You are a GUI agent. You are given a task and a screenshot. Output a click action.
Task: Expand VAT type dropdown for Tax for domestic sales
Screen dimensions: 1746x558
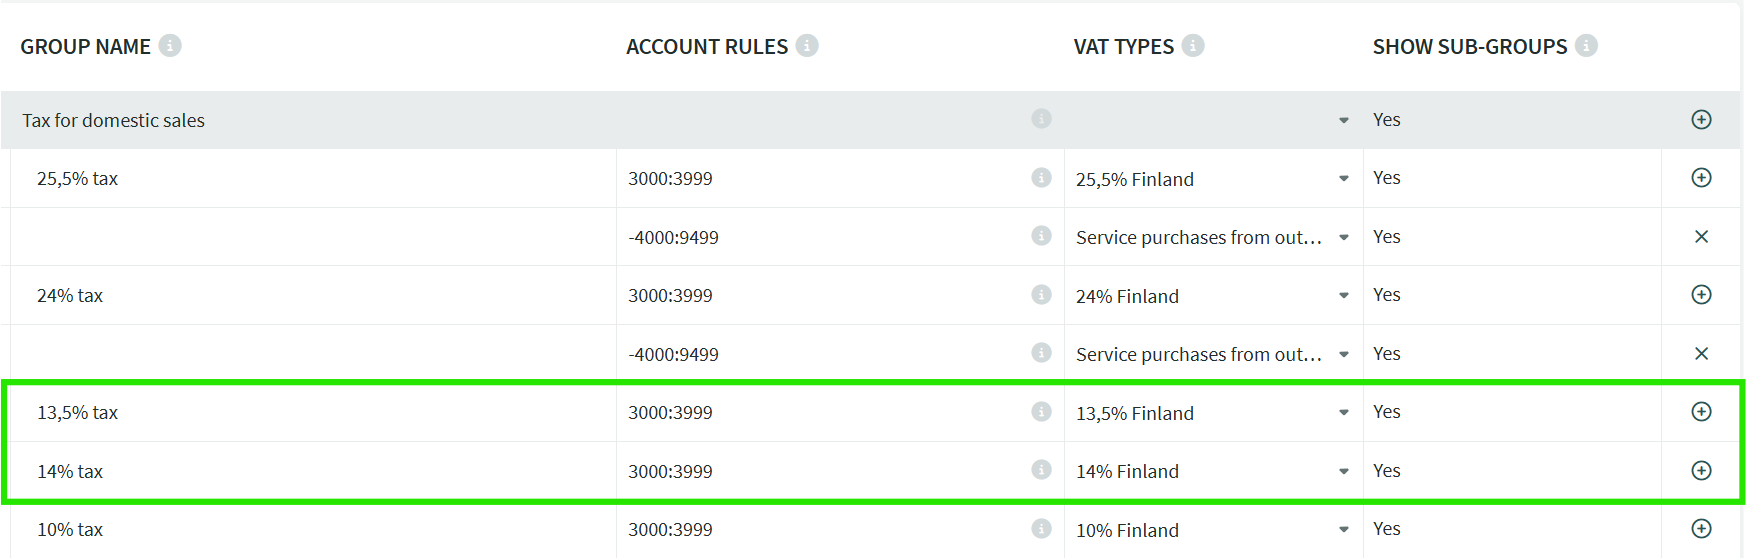[1343, 121]
